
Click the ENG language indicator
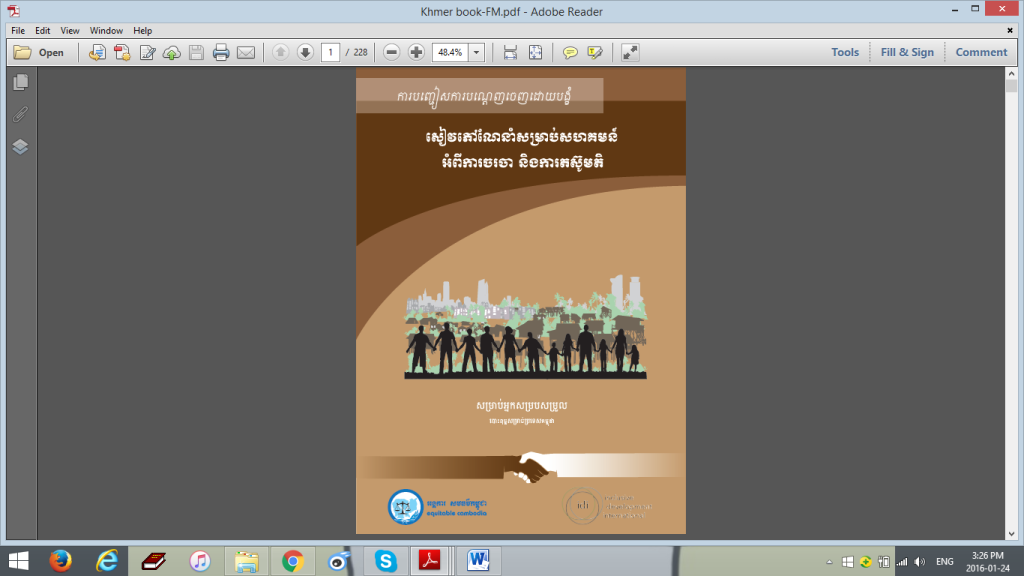(x=944, y=562)
